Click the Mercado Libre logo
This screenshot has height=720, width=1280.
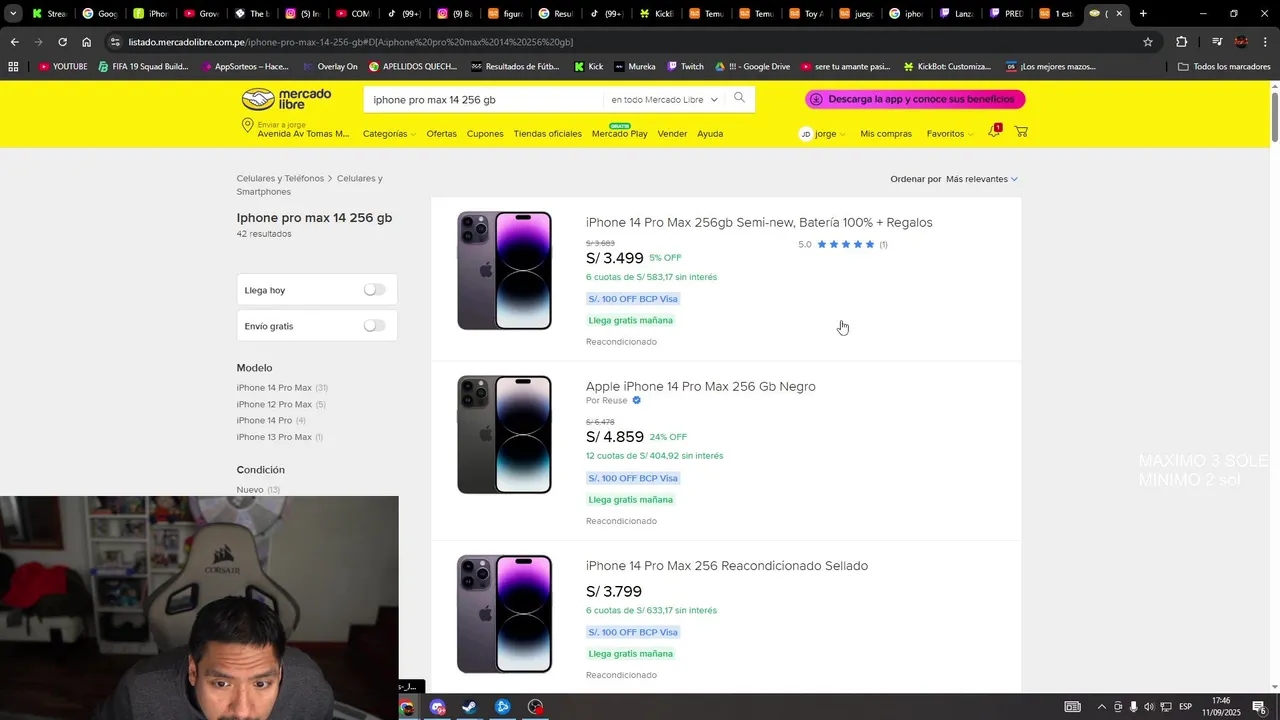click(286, 99)
